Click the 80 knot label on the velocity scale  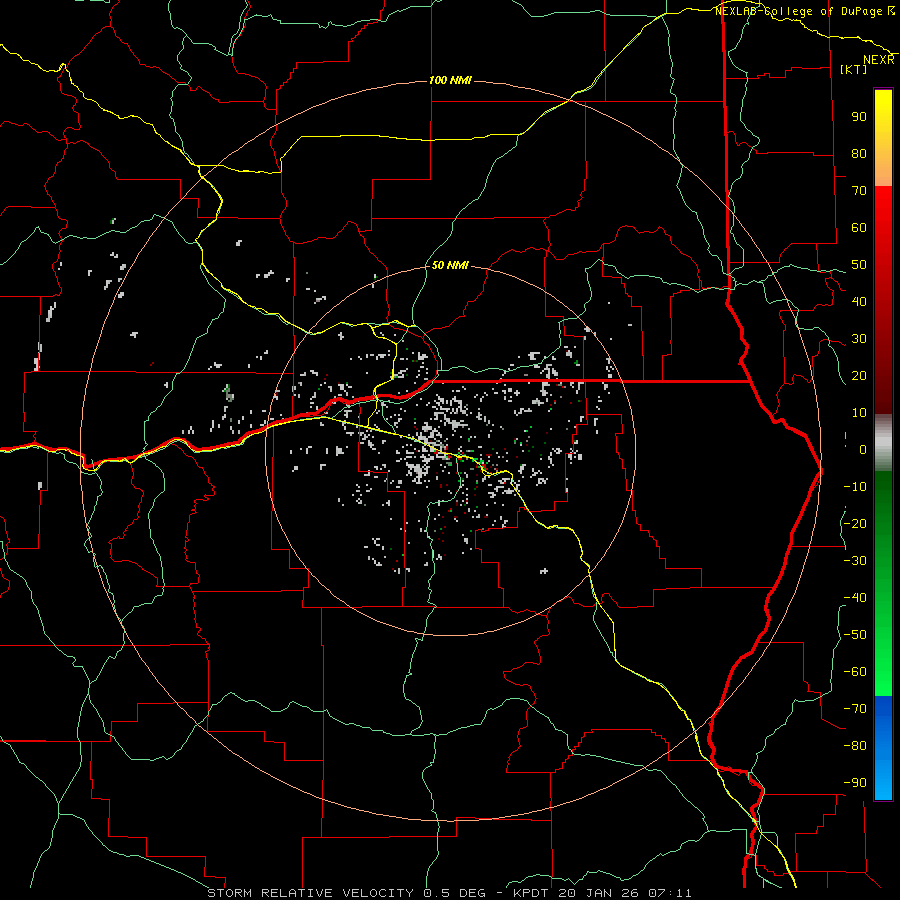coord(859,153)
